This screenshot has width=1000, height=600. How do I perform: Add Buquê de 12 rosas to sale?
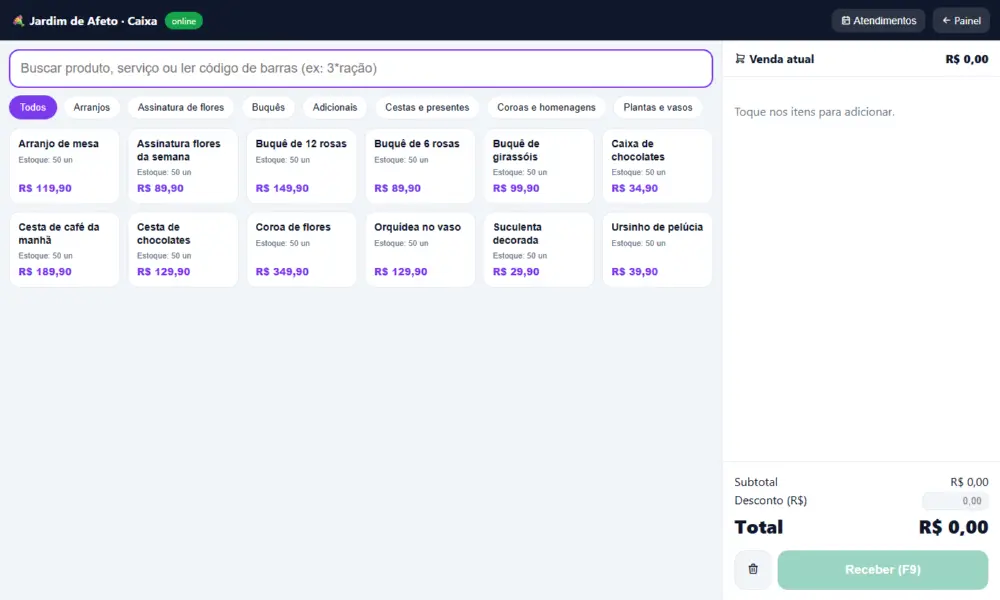[x=301, y=166]
